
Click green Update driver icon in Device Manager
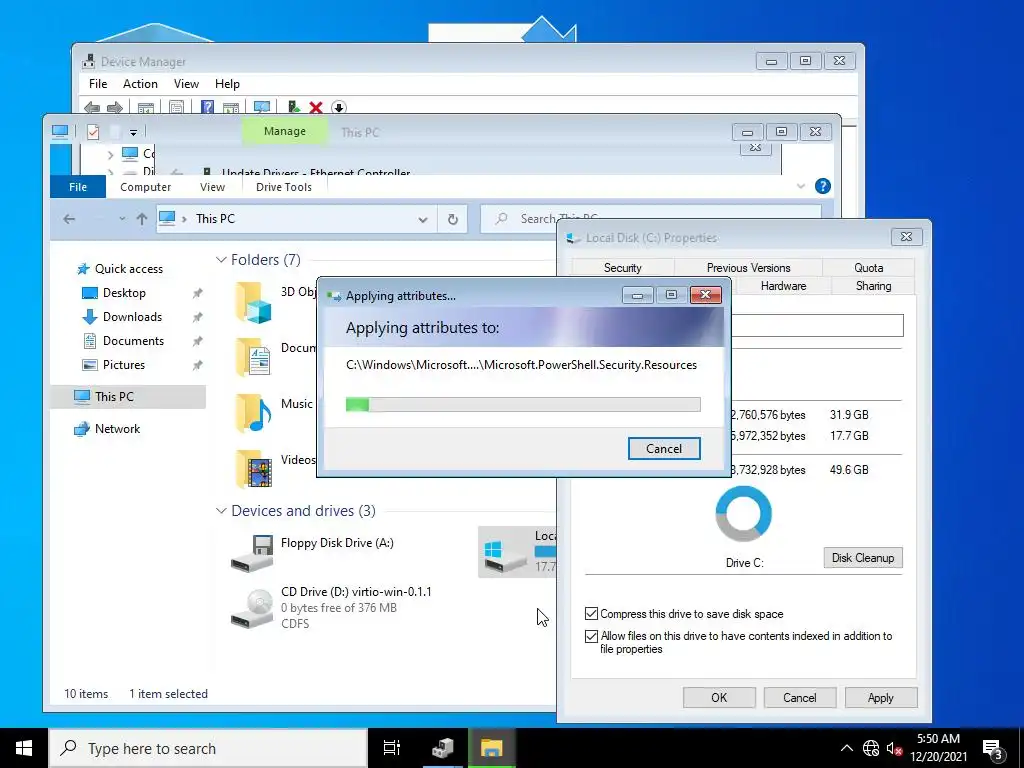[294, 107]
